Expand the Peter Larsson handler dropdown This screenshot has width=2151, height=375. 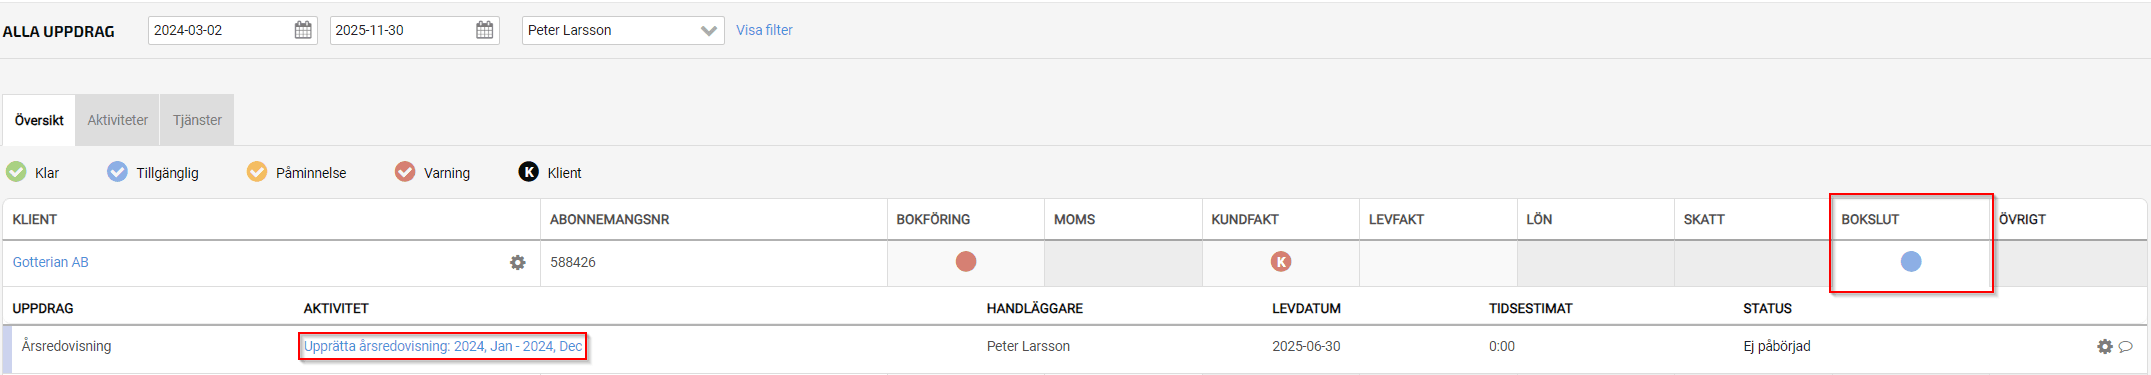coord(623,30)
